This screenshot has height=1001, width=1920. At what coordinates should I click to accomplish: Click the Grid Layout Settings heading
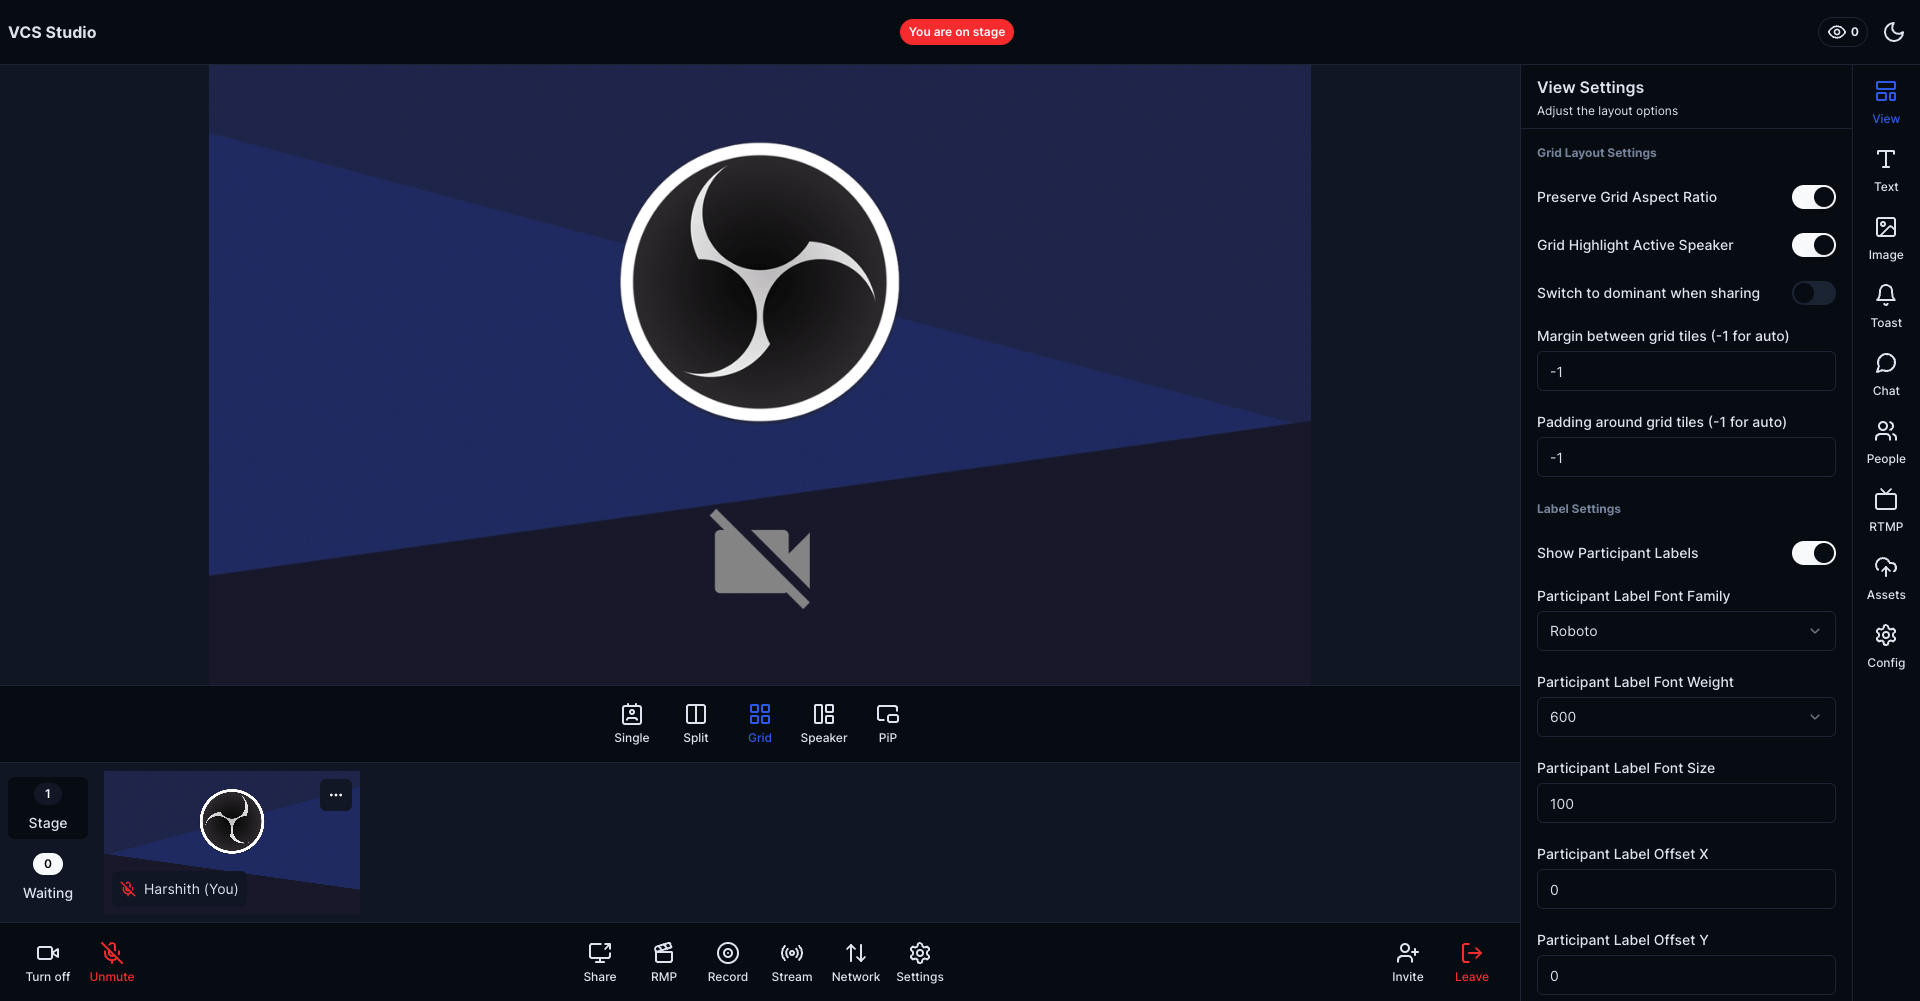click(x=1596, y=153)
